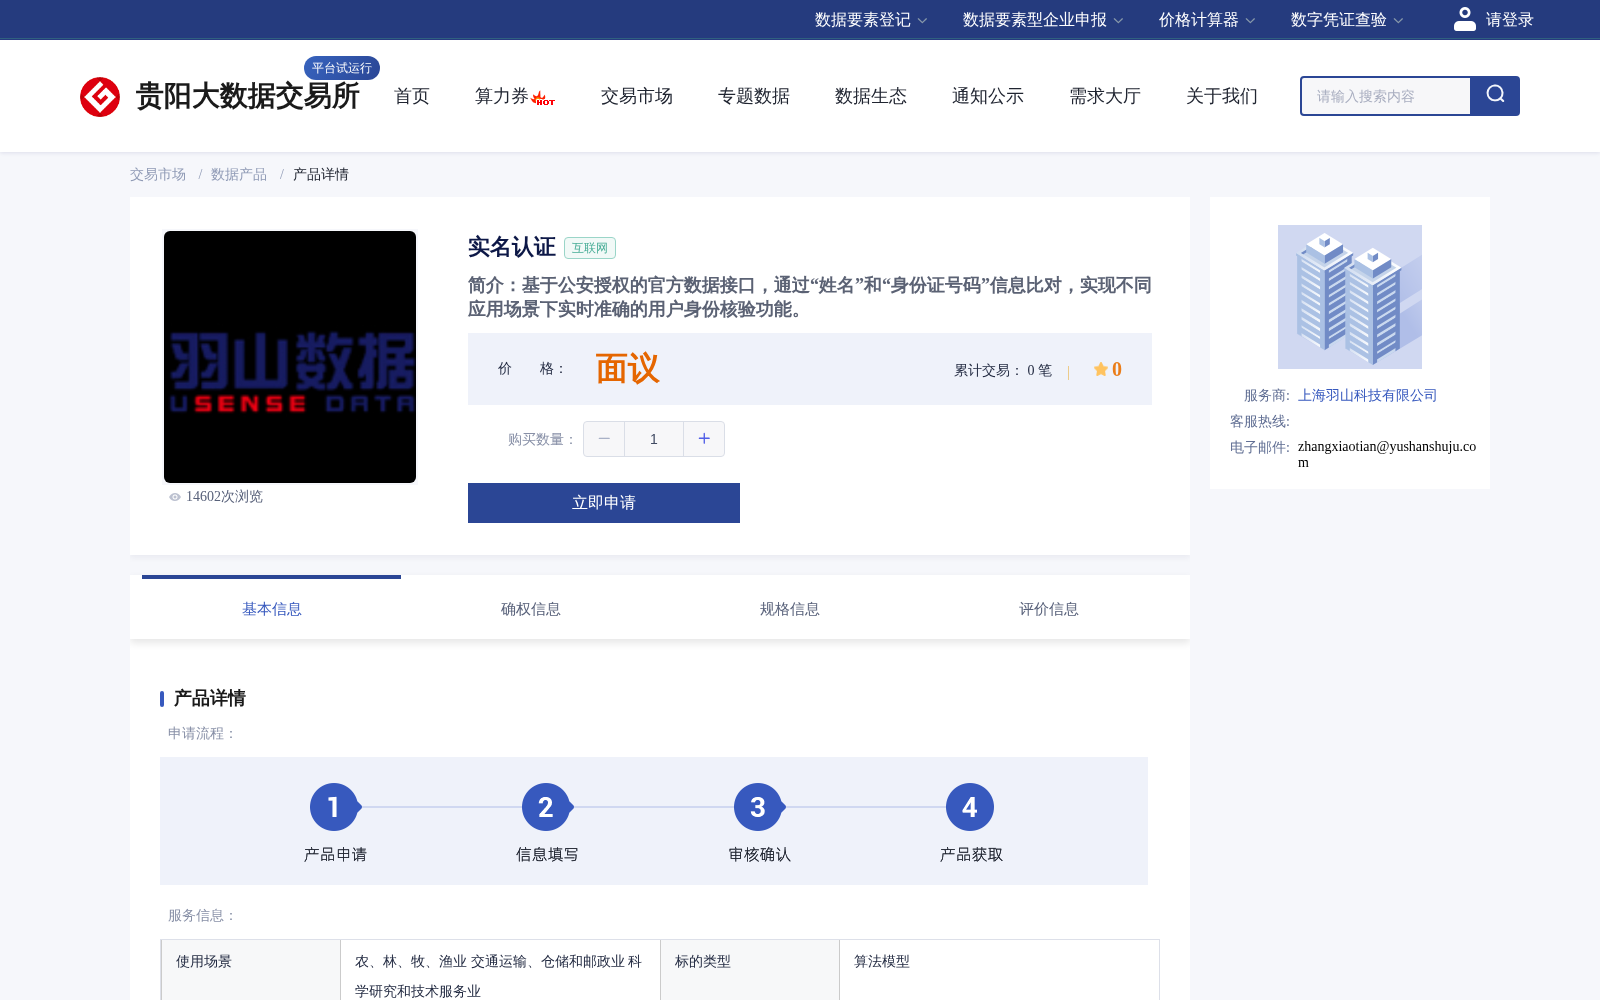Viewport: 1600px width, 1000px height.
Task: Switch to the 规格信息 tab
Action: (x=789, y=609)
